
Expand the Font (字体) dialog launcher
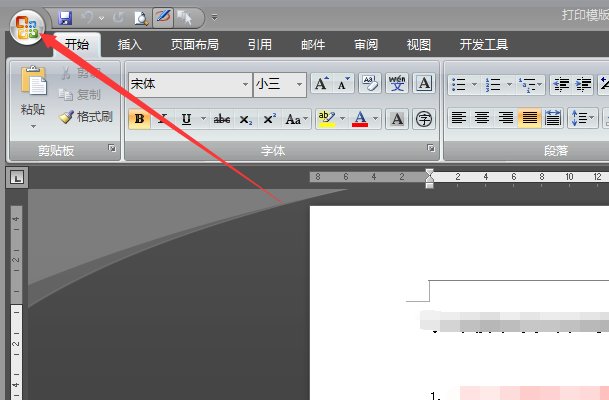(x=431, y=149)
